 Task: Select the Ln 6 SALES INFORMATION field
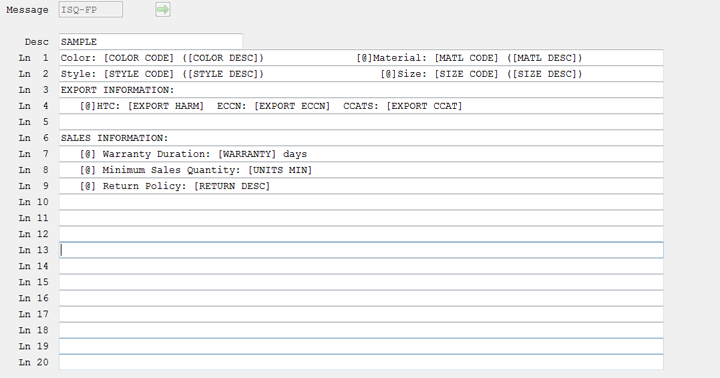(x=361, y=138)
